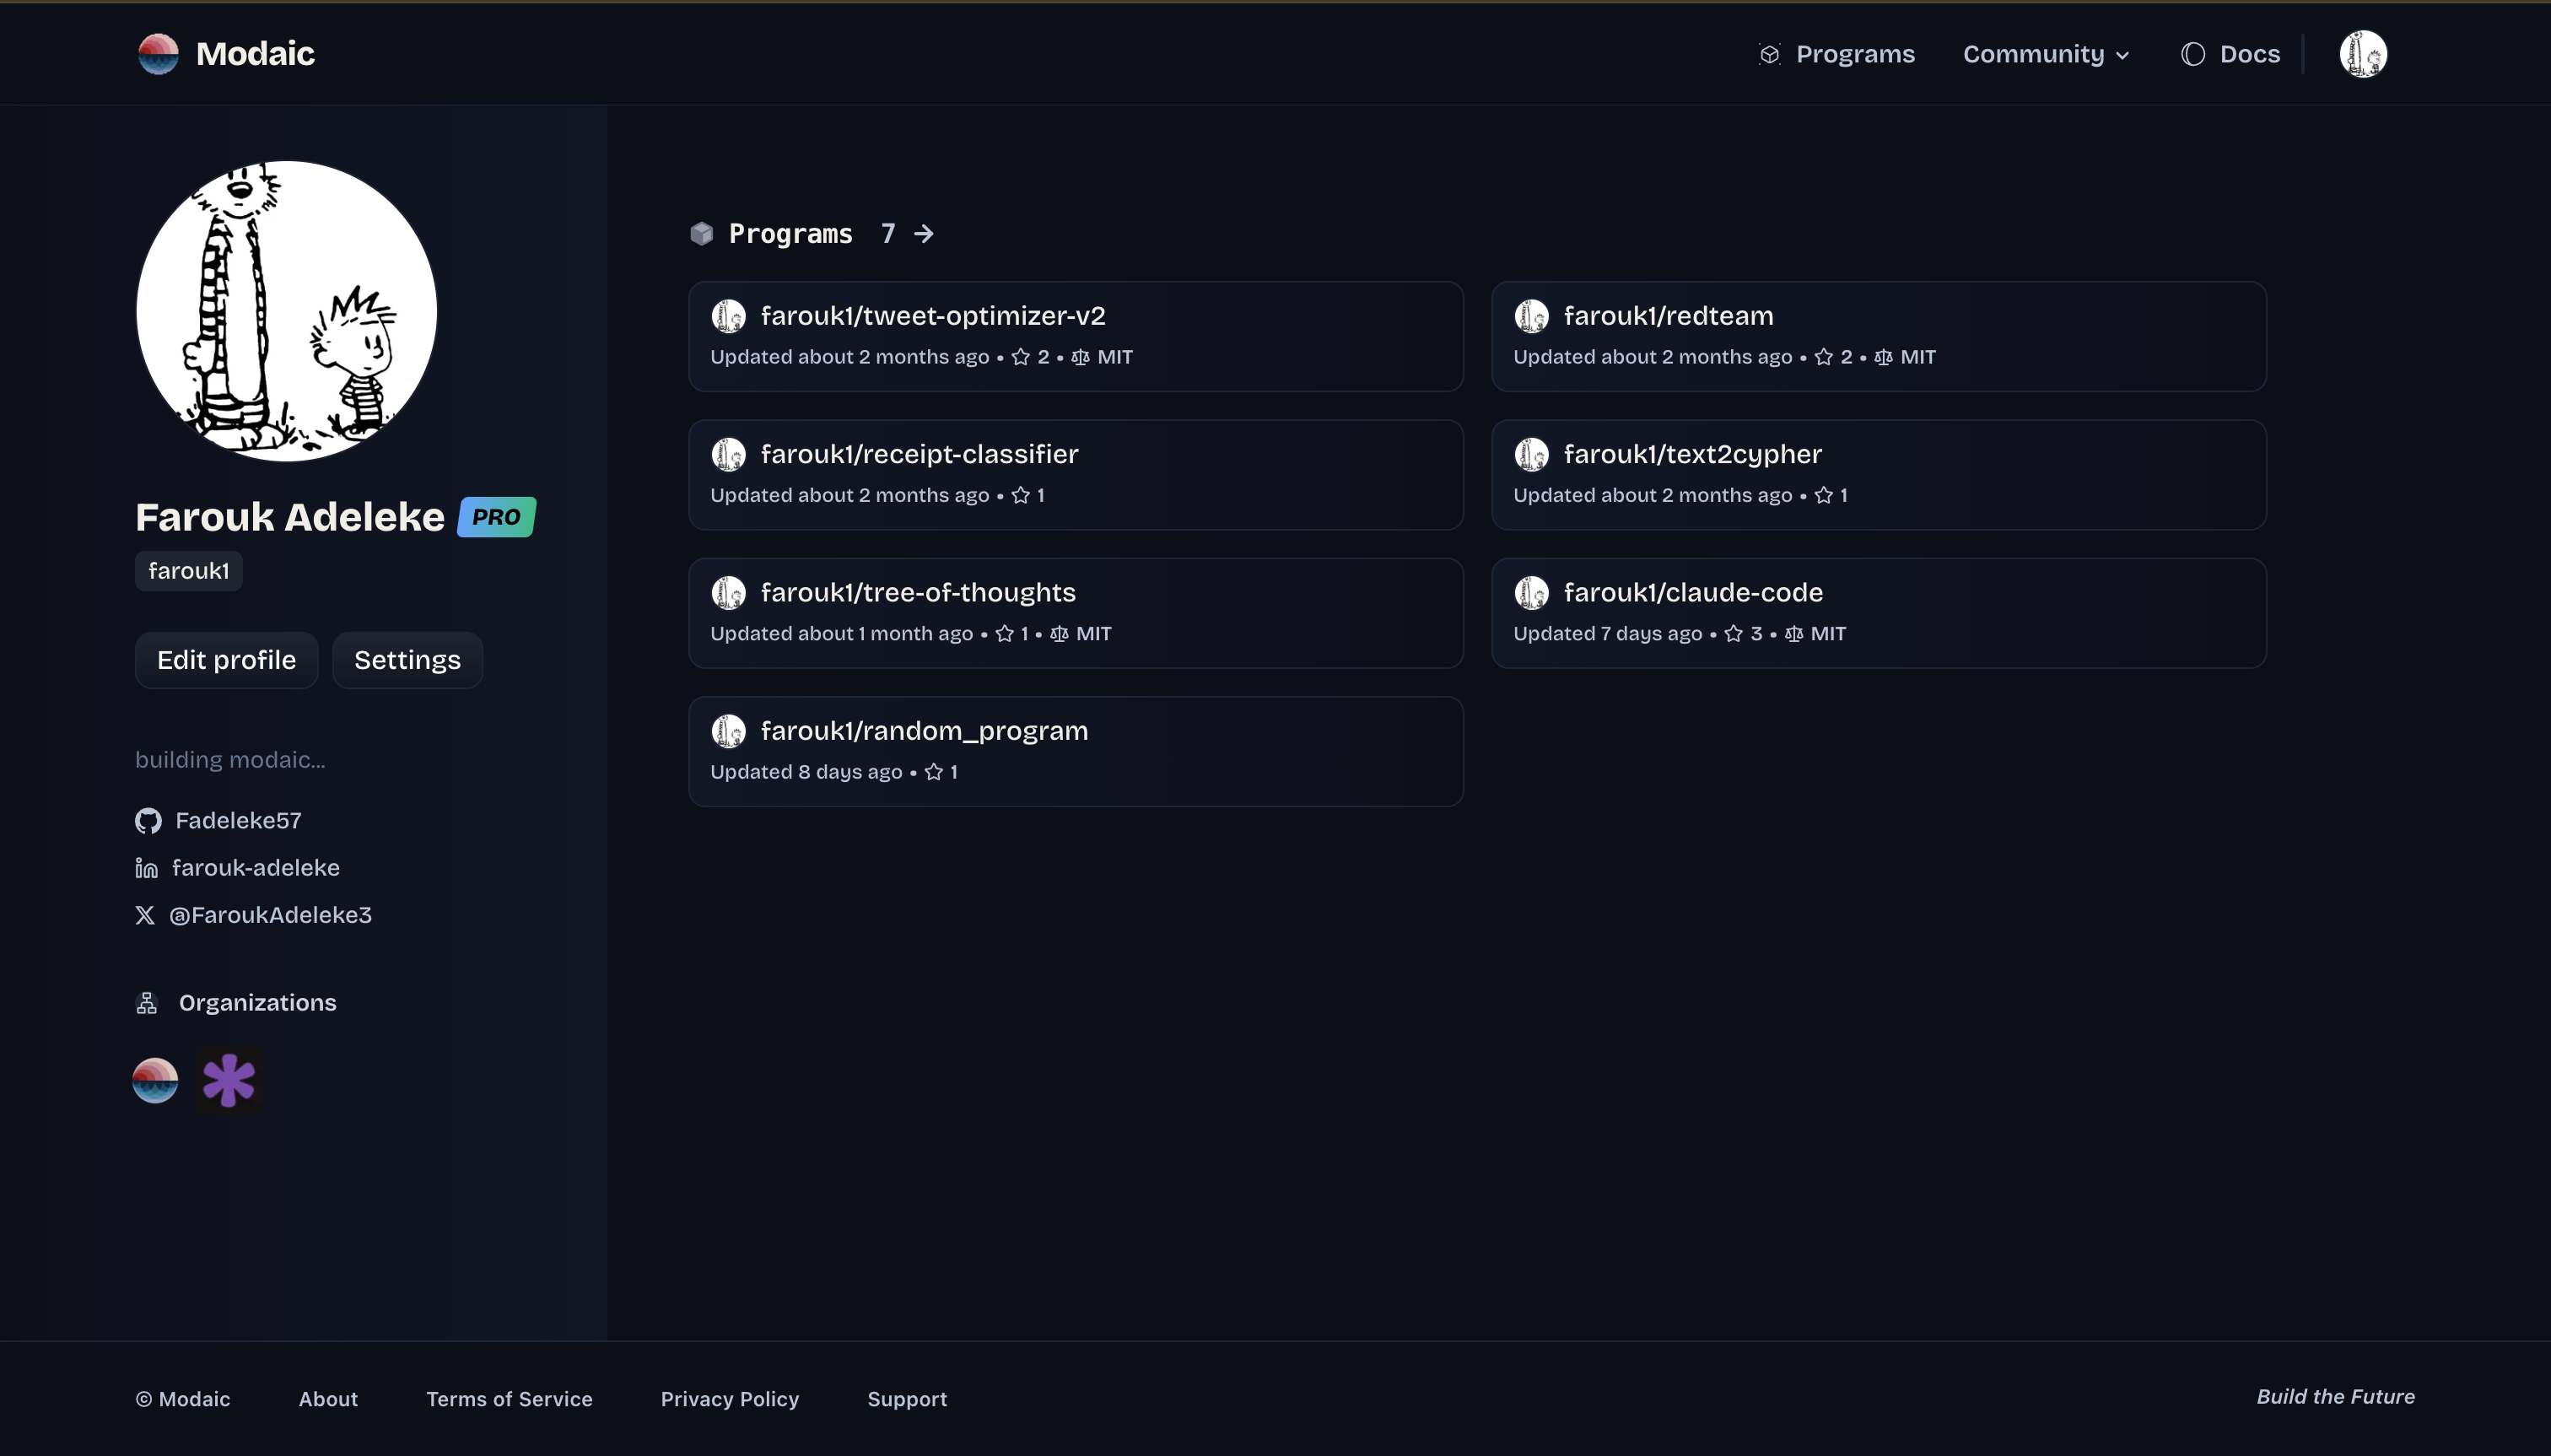Select the GitHub icon beside Fadeleke57
This screenshot has height=1456, width=2551.
click(x=147, y=820)
